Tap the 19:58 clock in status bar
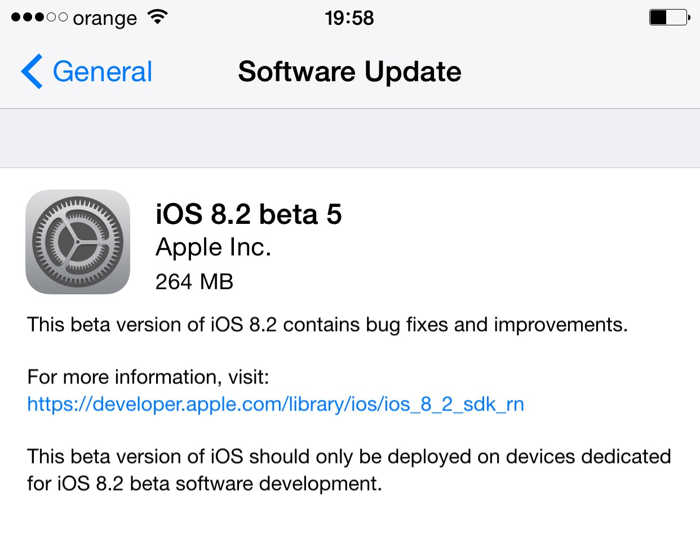Image resolution: width=700 pixels, height=534 pixels. (x=349, y=17)
